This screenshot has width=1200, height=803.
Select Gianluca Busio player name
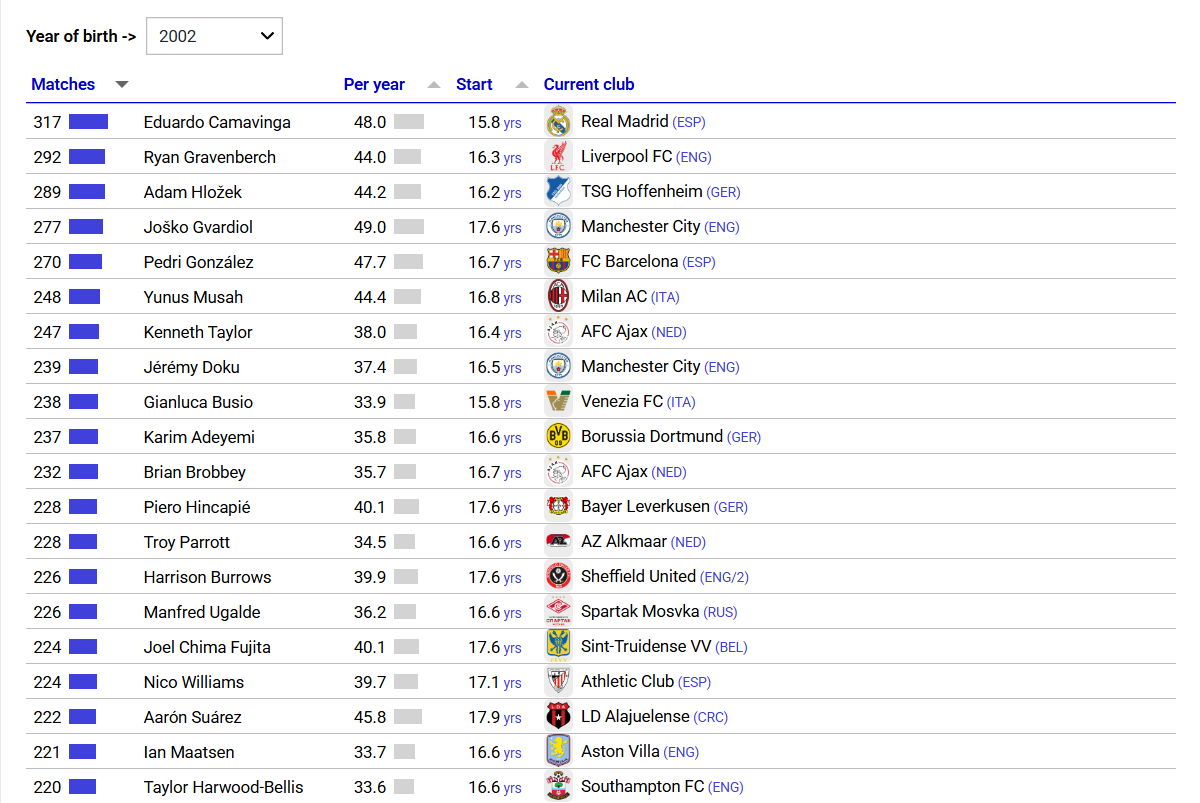point(198,402)
